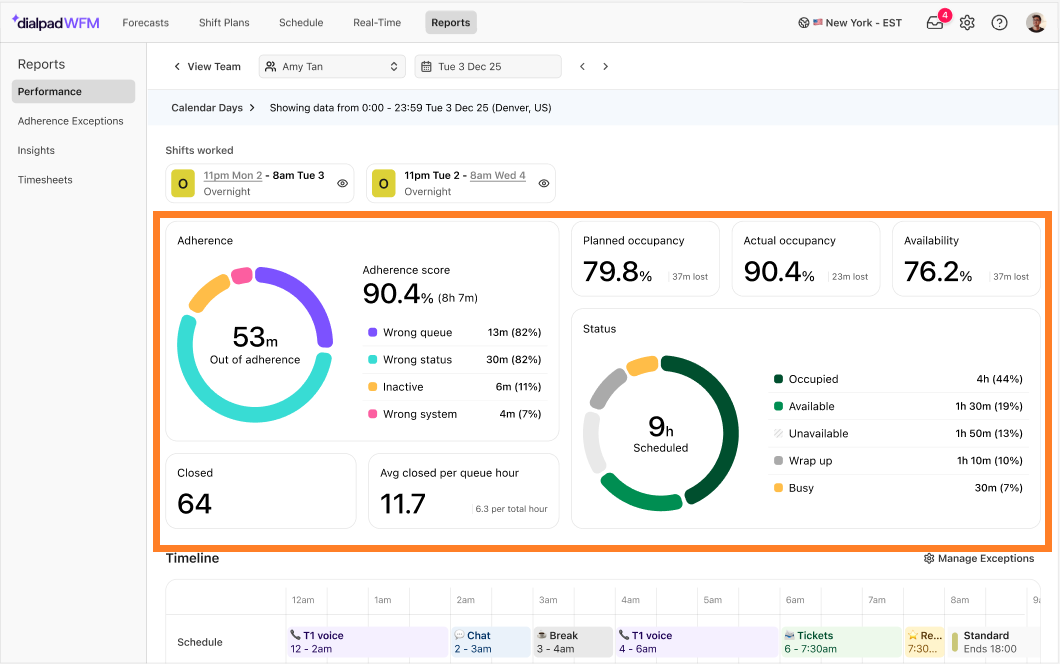Click the coffee icon on Break block
1060x664 pixels.
[541, 635]
